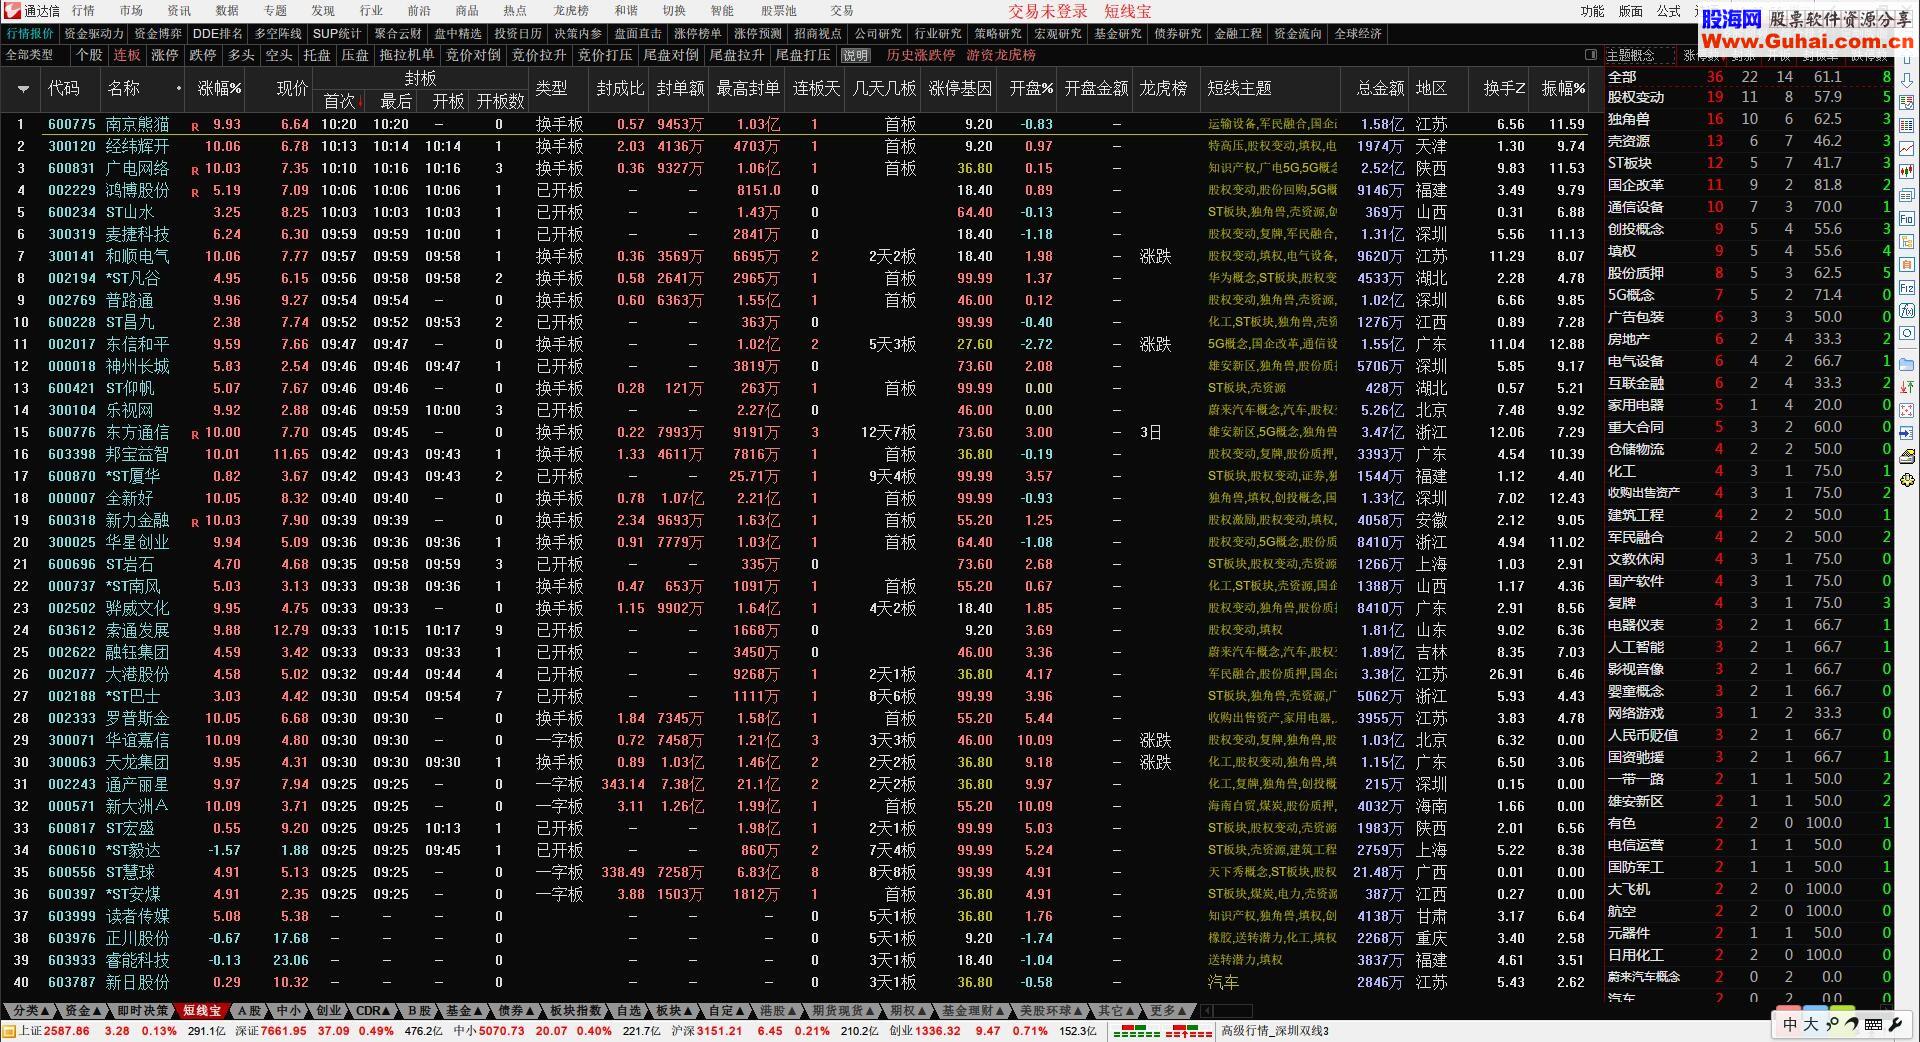The width and height of the screenshot is (1920, 1042).
Task: Open the self-selected stocks icon in sidebar
Action: point(1907,265)
